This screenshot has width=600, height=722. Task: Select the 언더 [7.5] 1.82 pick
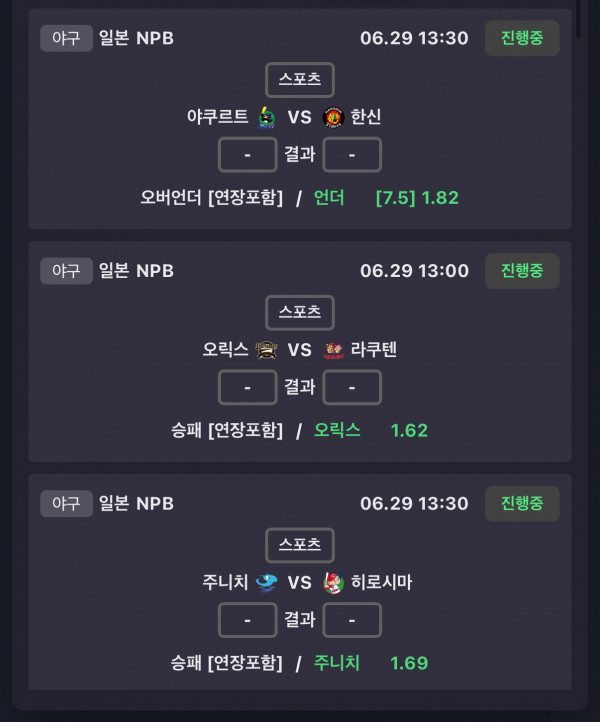(x=386, y=198)
